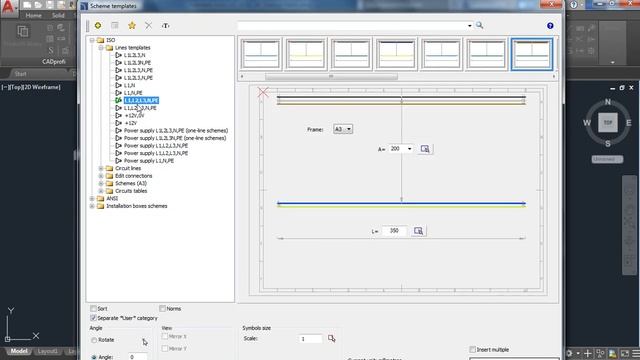Expand the Schemes (A3) folder
The width and height of the screenshot is (640, 360).
click(101, 183)
